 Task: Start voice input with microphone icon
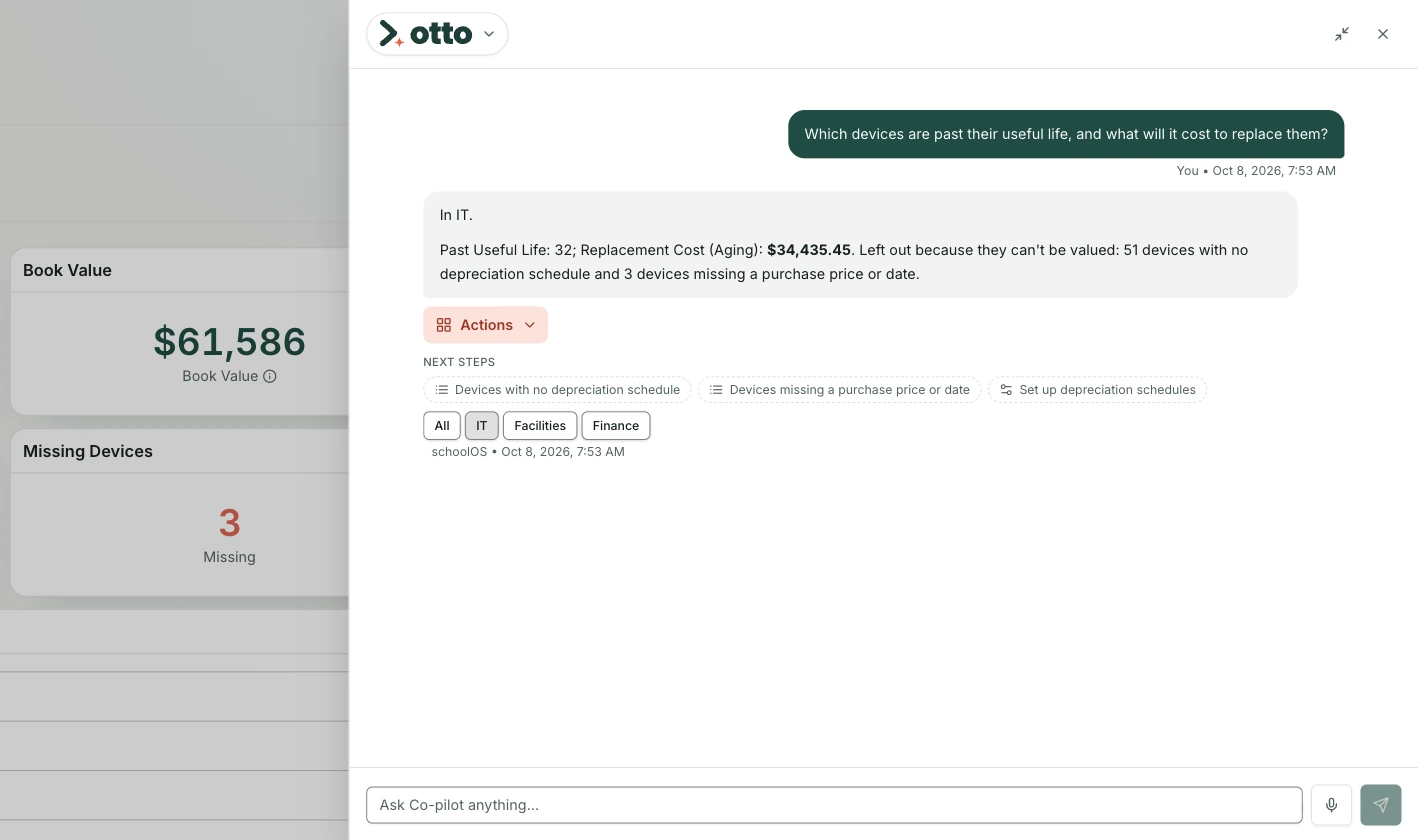point(1331,805)
